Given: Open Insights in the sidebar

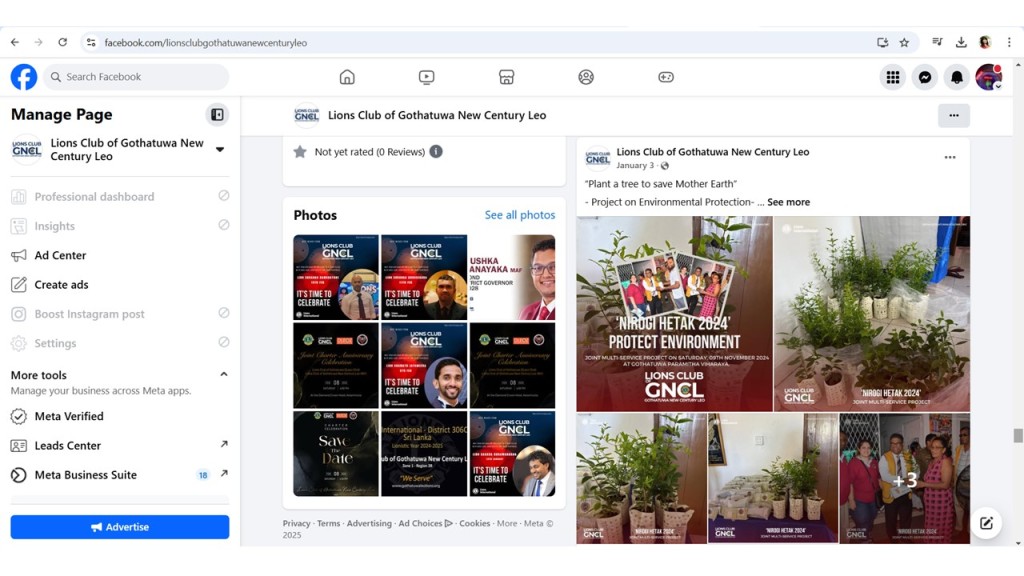Looking at the screenshot, I should 120,226.
